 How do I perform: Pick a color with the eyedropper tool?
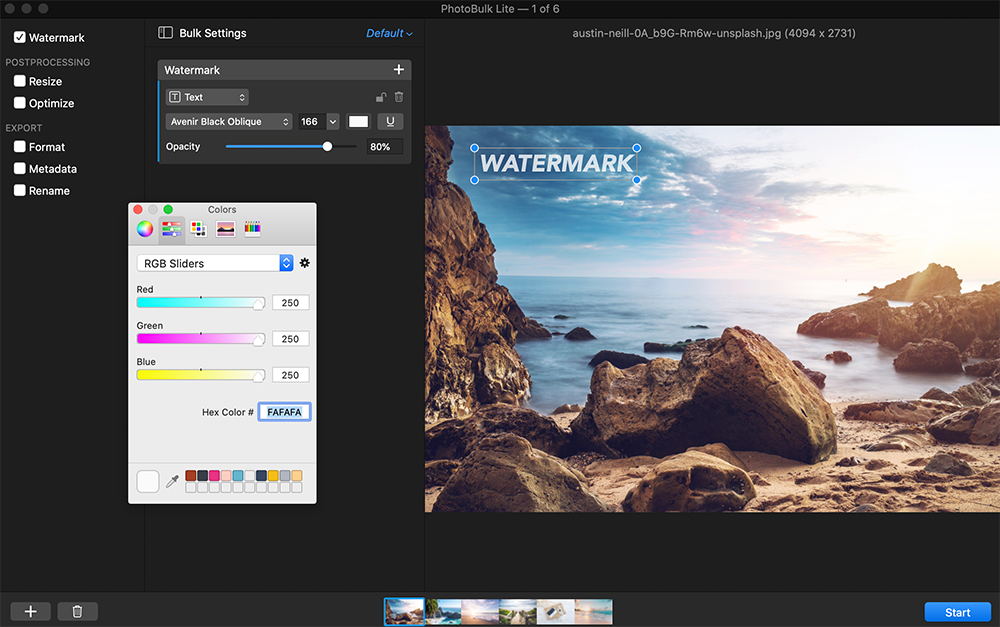[x=172, y=481]
